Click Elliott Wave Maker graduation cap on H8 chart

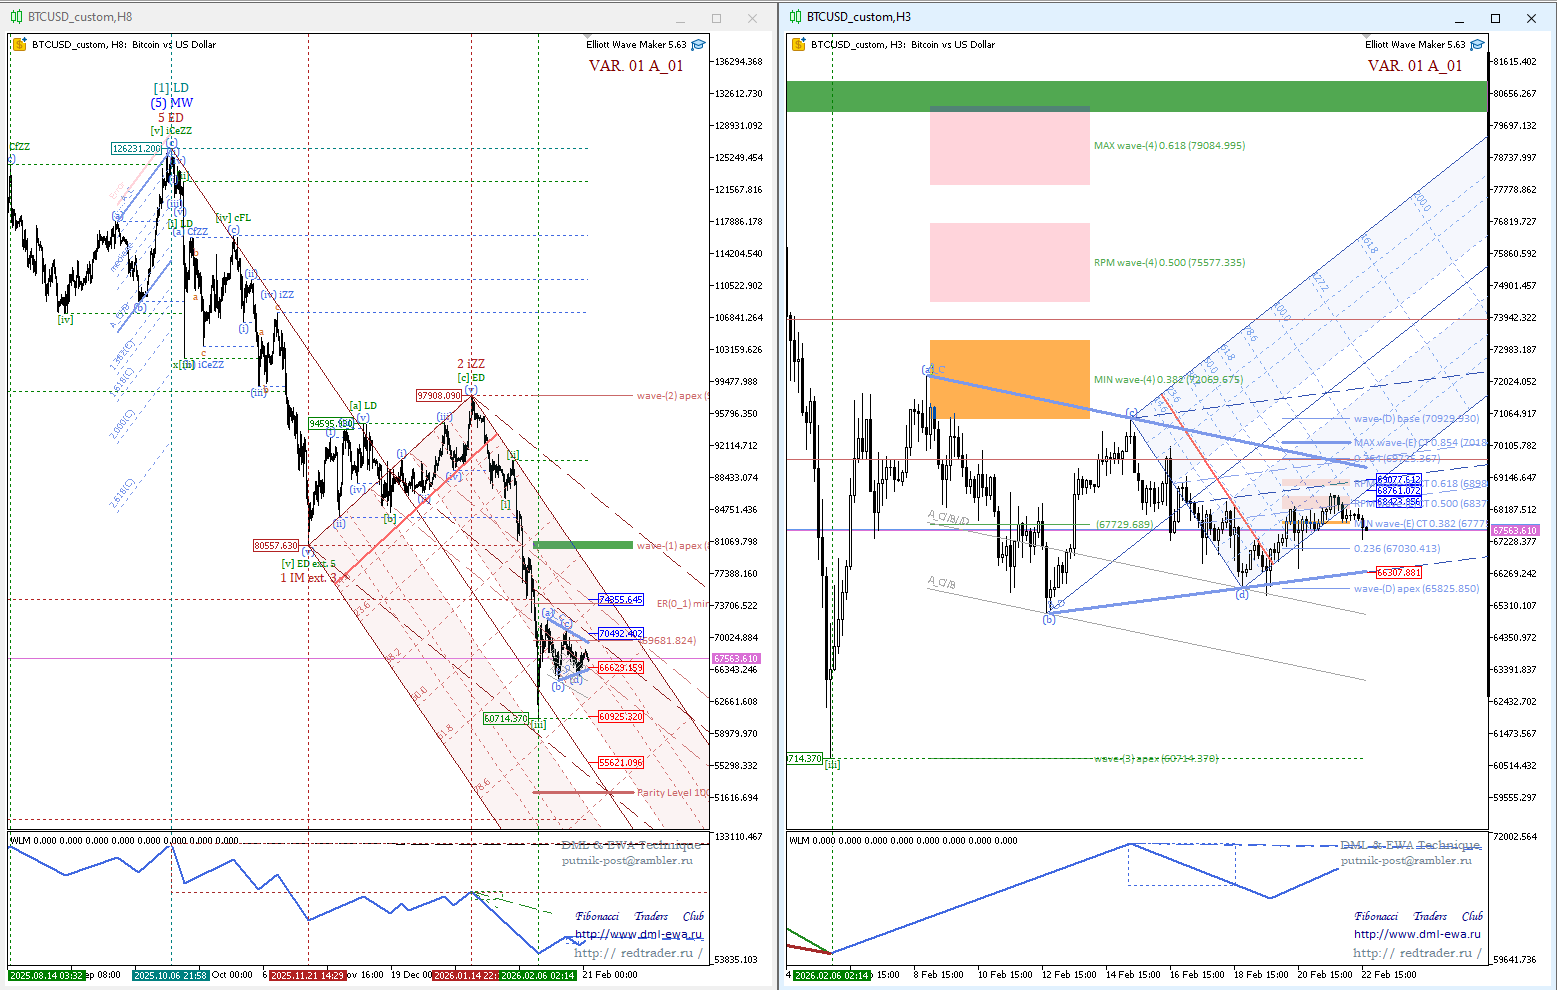click(698, 44)
